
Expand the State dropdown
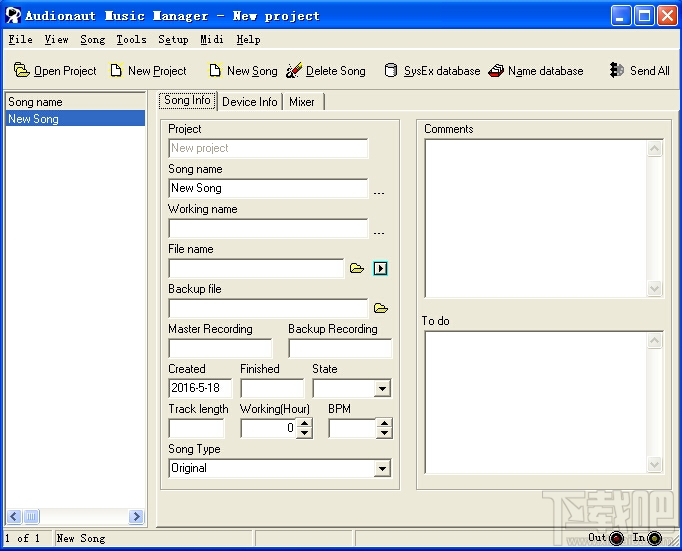[x=382, y=388]
